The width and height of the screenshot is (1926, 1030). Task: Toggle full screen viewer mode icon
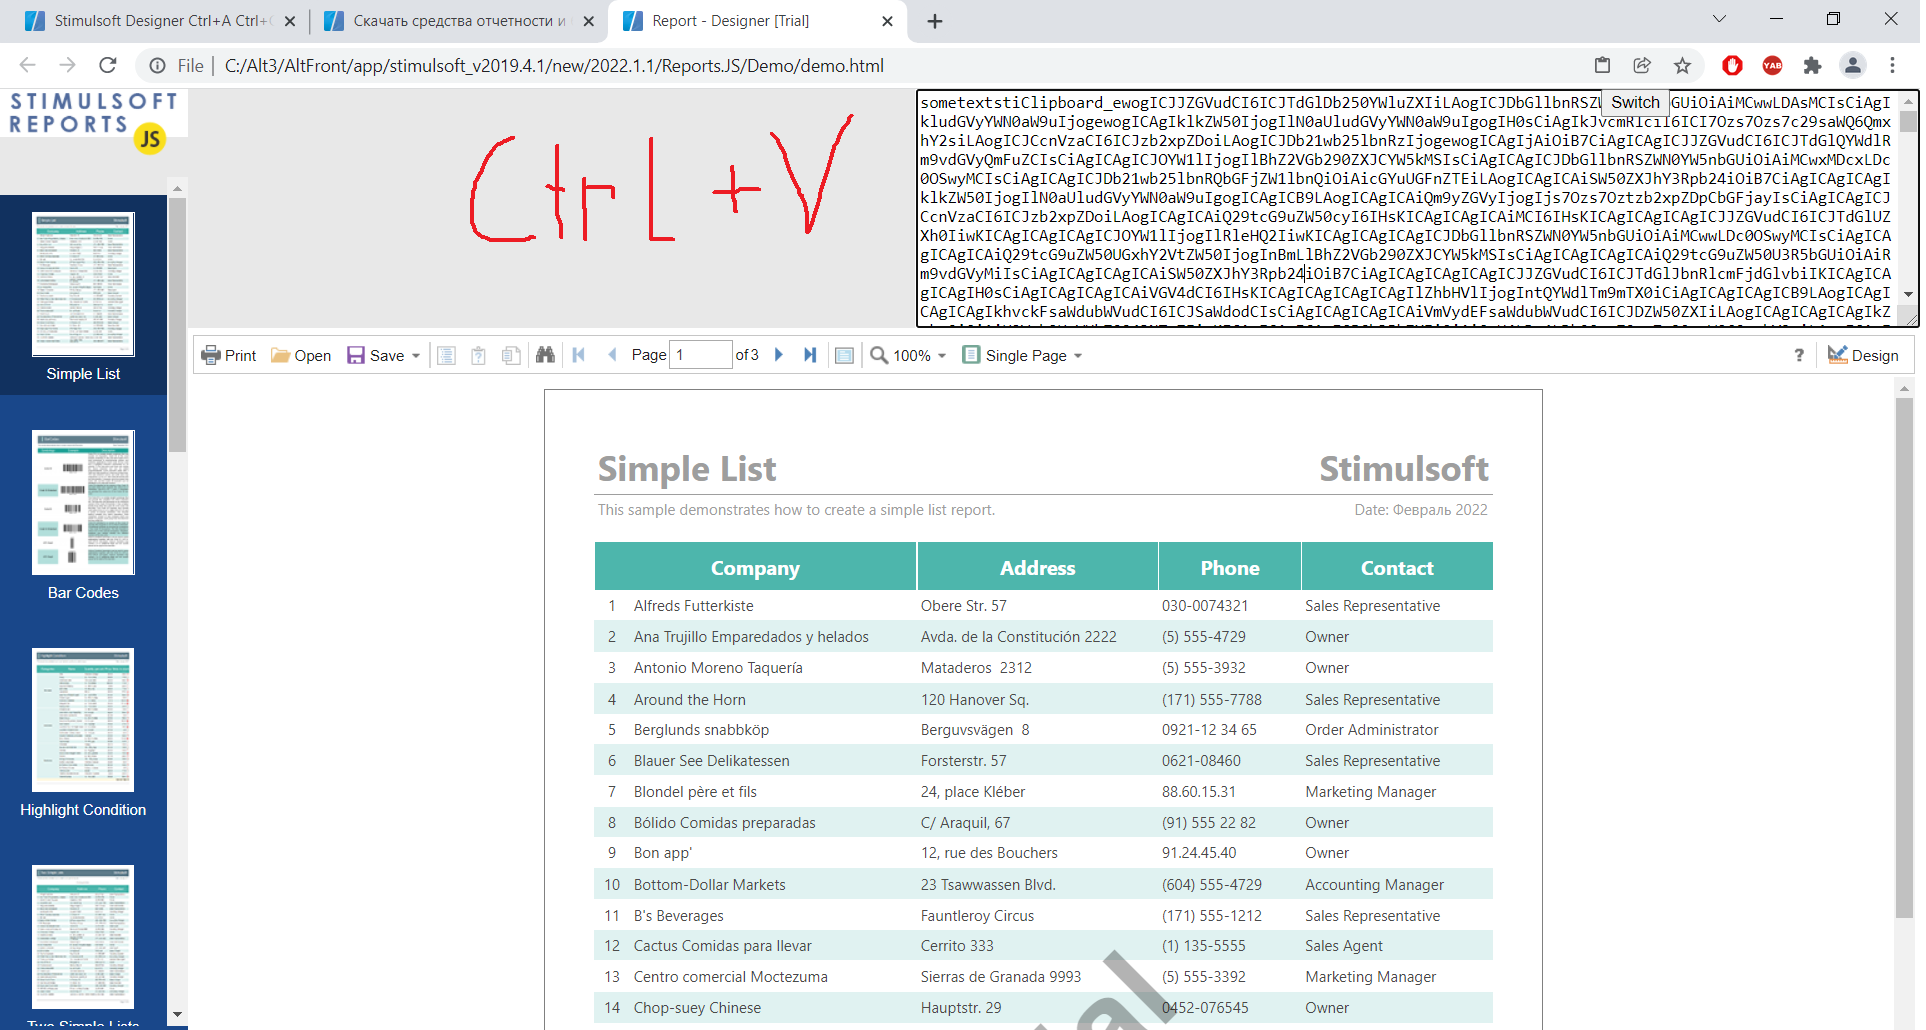(844, 355)
